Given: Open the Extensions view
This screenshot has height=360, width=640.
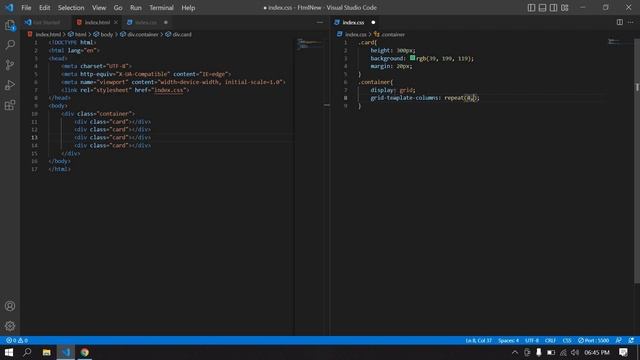Looking at the screenshot, I should coord(10,105).
